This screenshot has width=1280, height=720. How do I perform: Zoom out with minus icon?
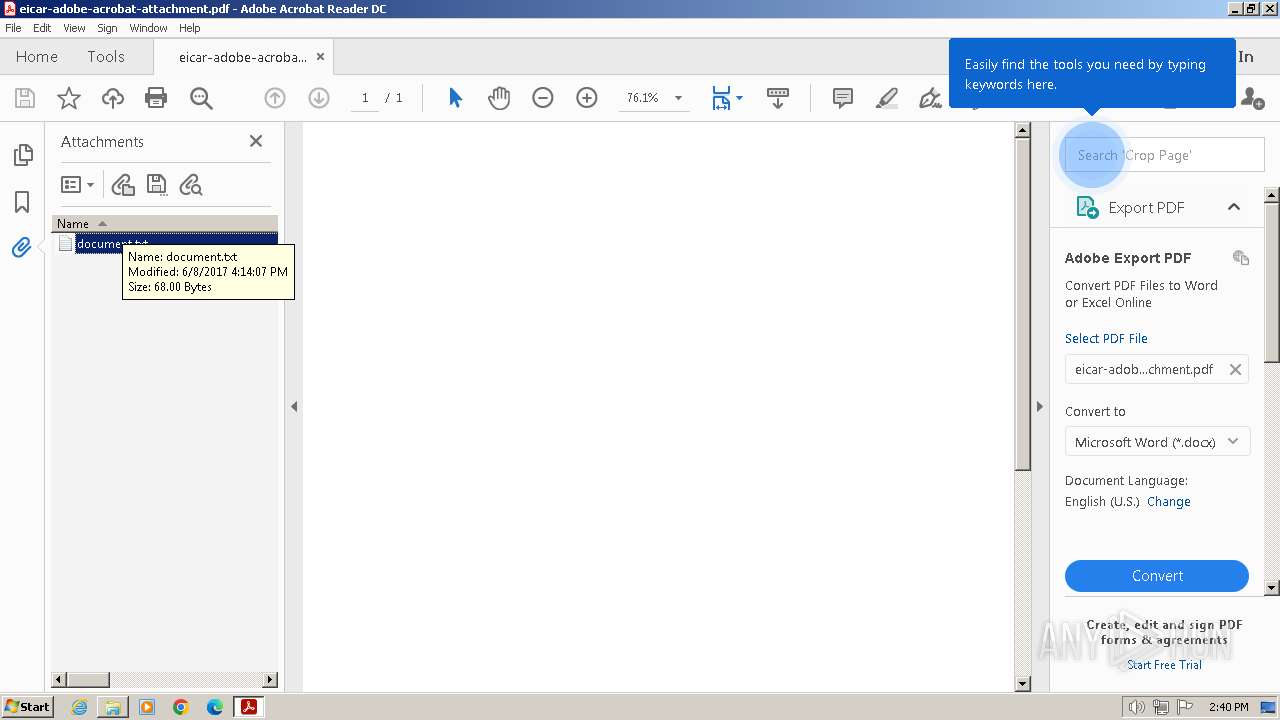coord(543,98)
